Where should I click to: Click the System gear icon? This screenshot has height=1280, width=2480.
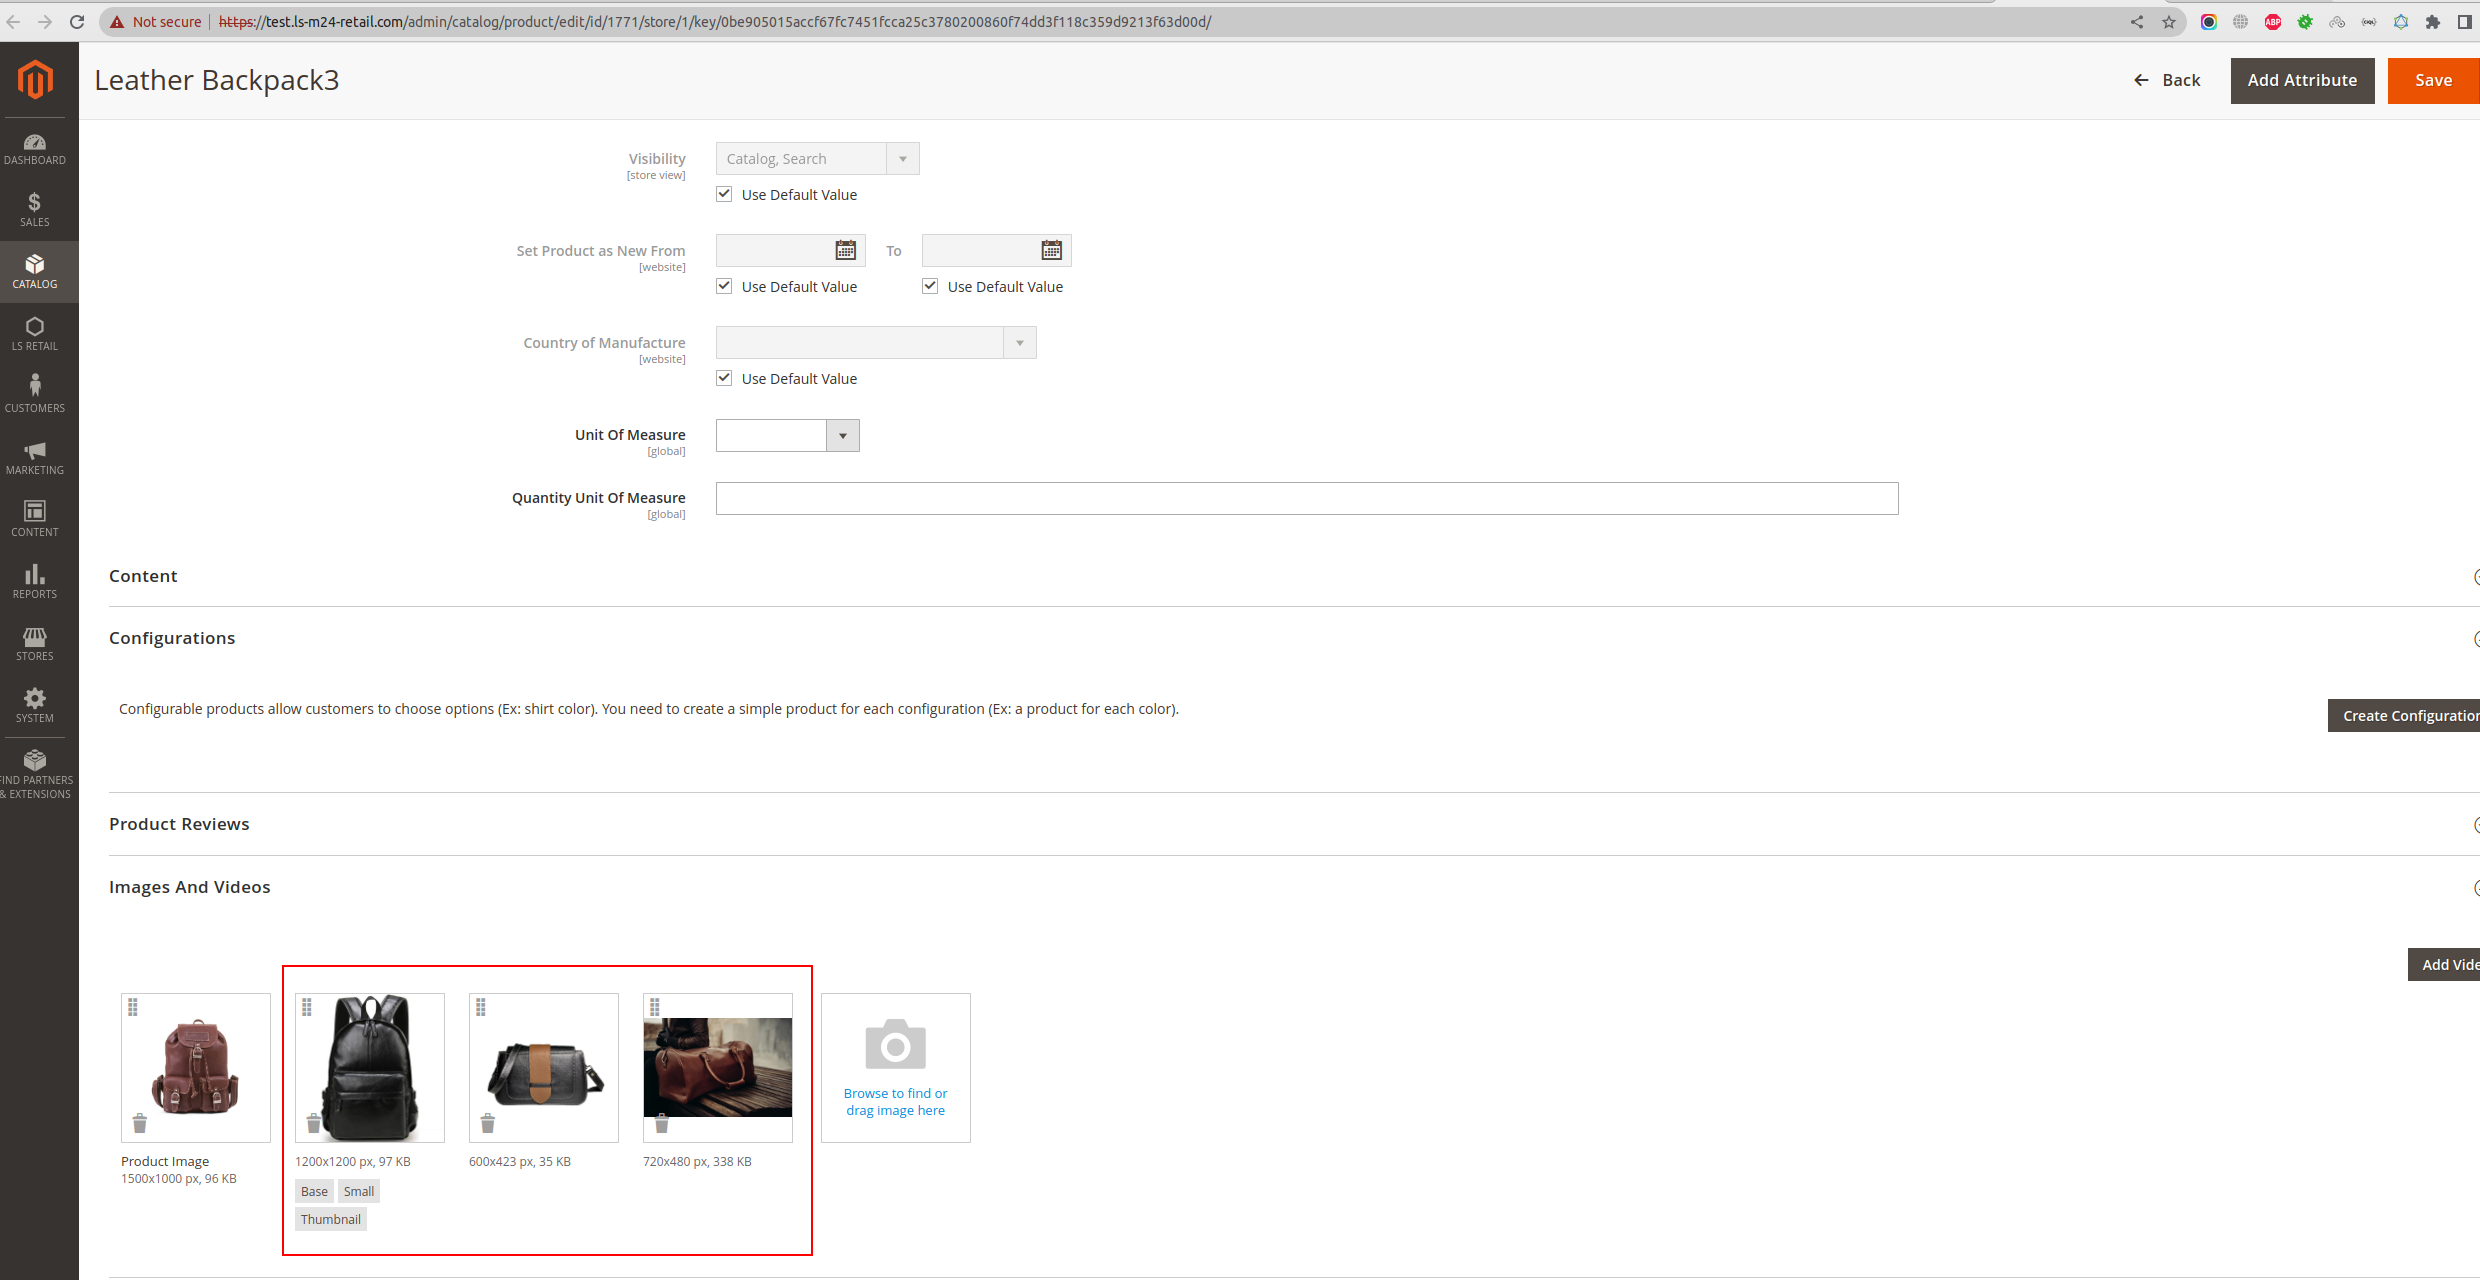[x=34, y=705]
